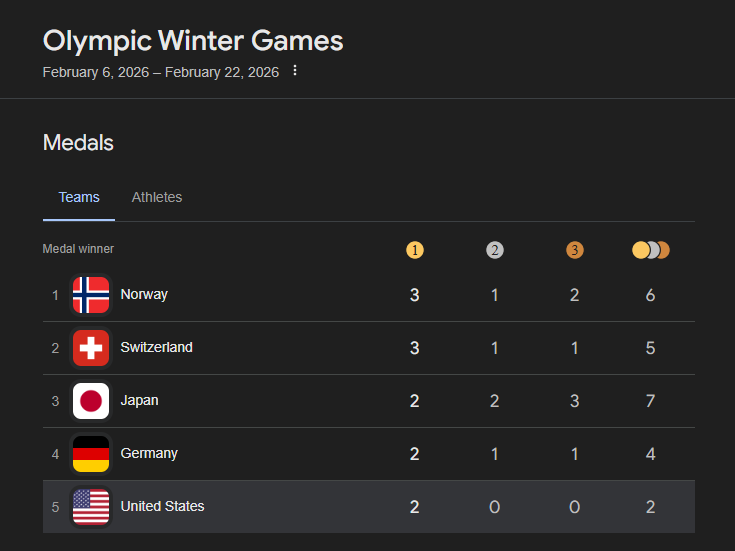Select the United States team name
The width and height of the screenshot is (735, 551).
coord(162,507)
